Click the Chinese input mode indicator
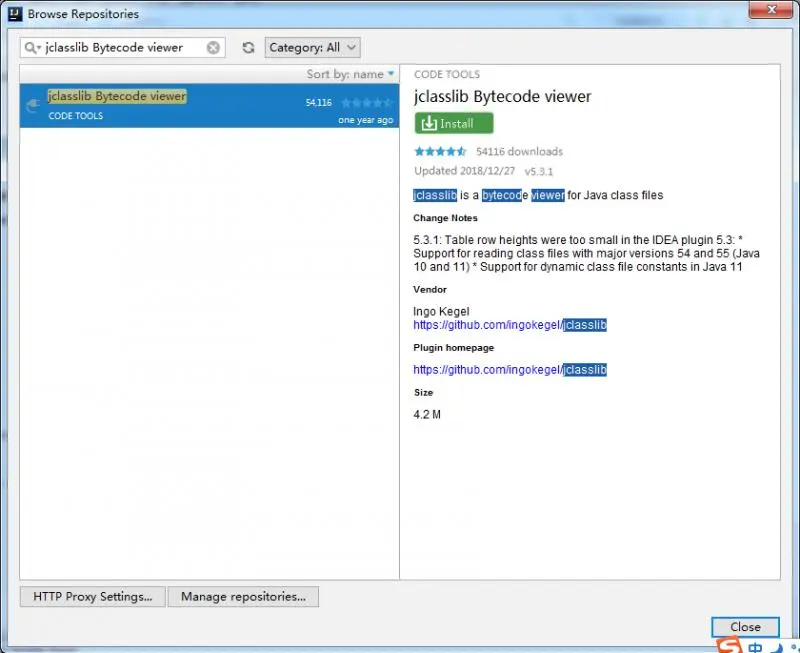The width and height of the screenshot is (800, 653). coord(755,647)
